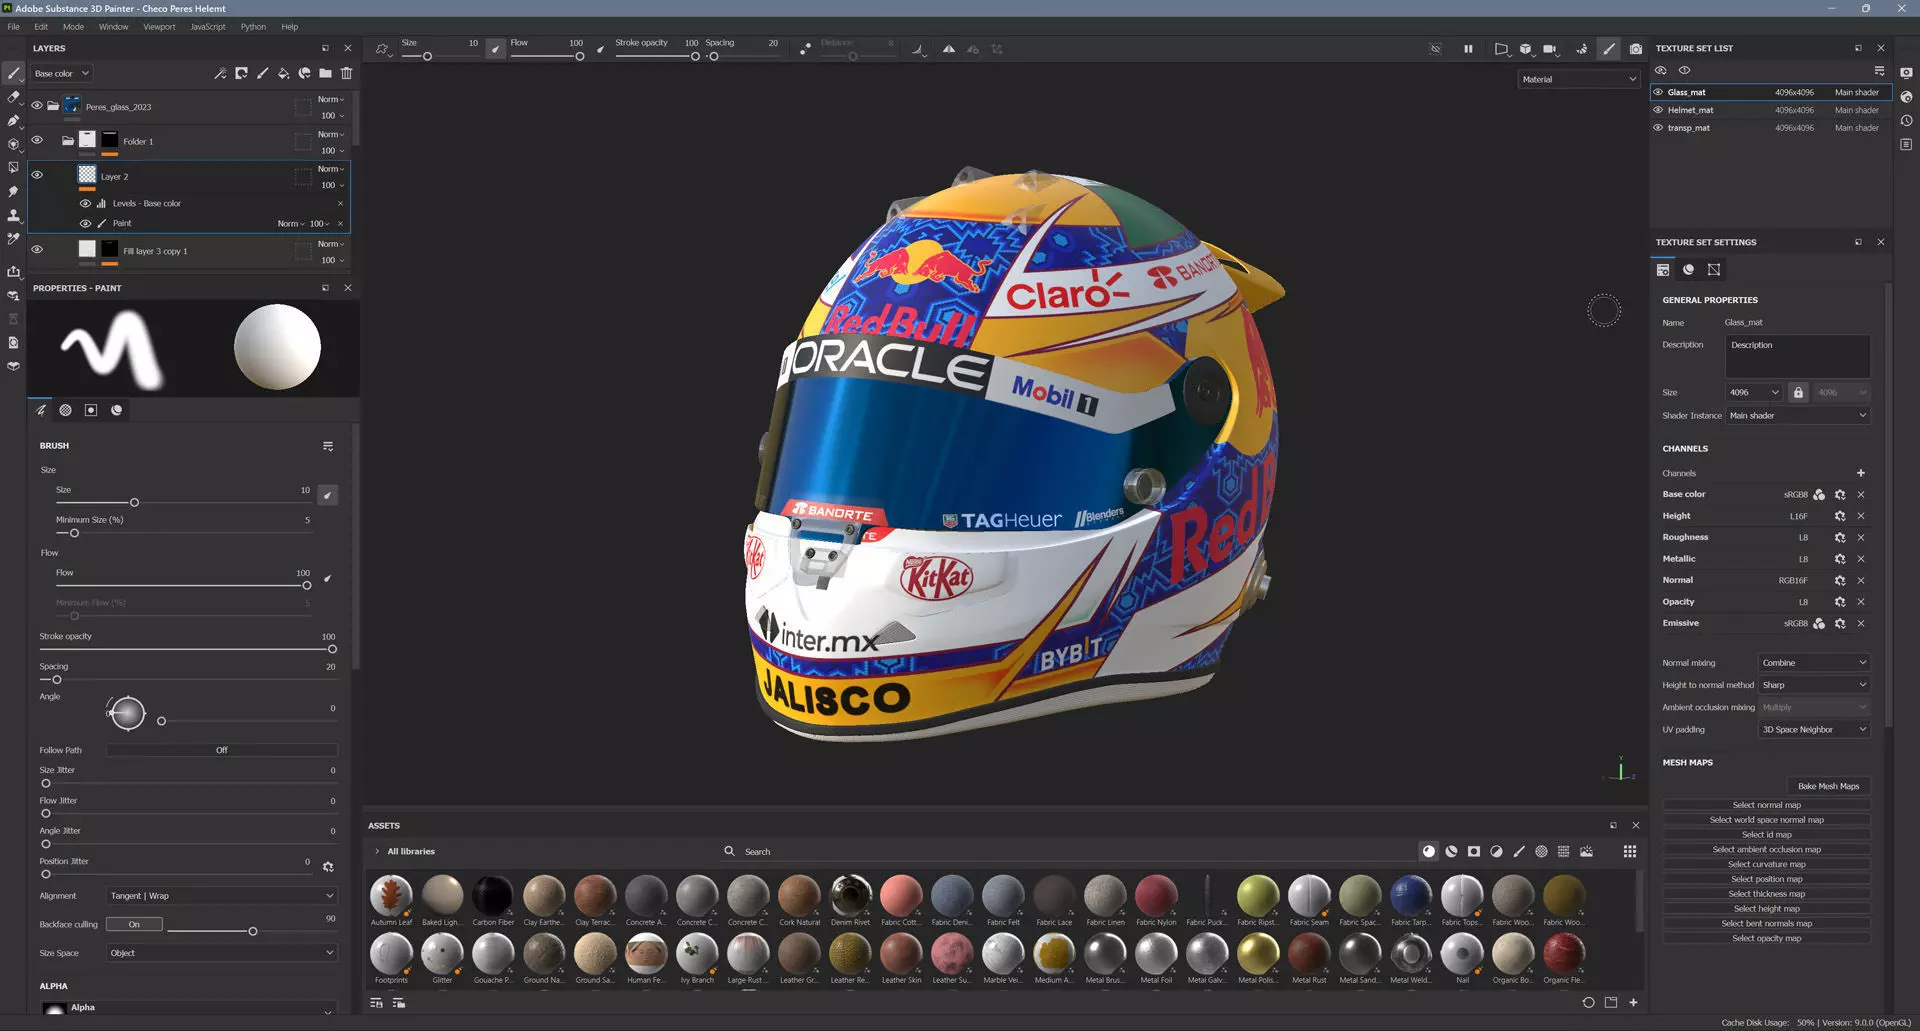The image size is (1920, 1031).
Task: Click Select thickness map button
Action: [1766, 894]
